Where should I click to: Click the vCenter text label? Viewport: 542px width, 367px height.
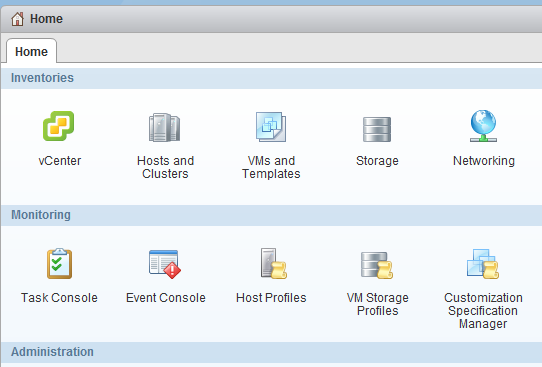(59, 161)
